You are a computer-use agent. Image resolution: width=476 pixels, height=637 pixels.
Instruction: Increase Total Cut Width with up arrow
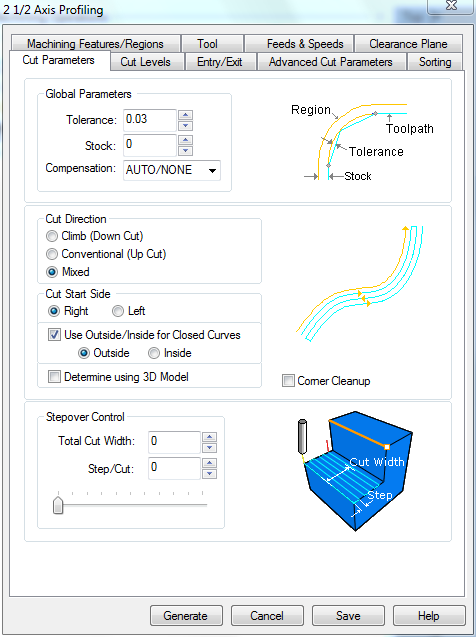[210, 437]
